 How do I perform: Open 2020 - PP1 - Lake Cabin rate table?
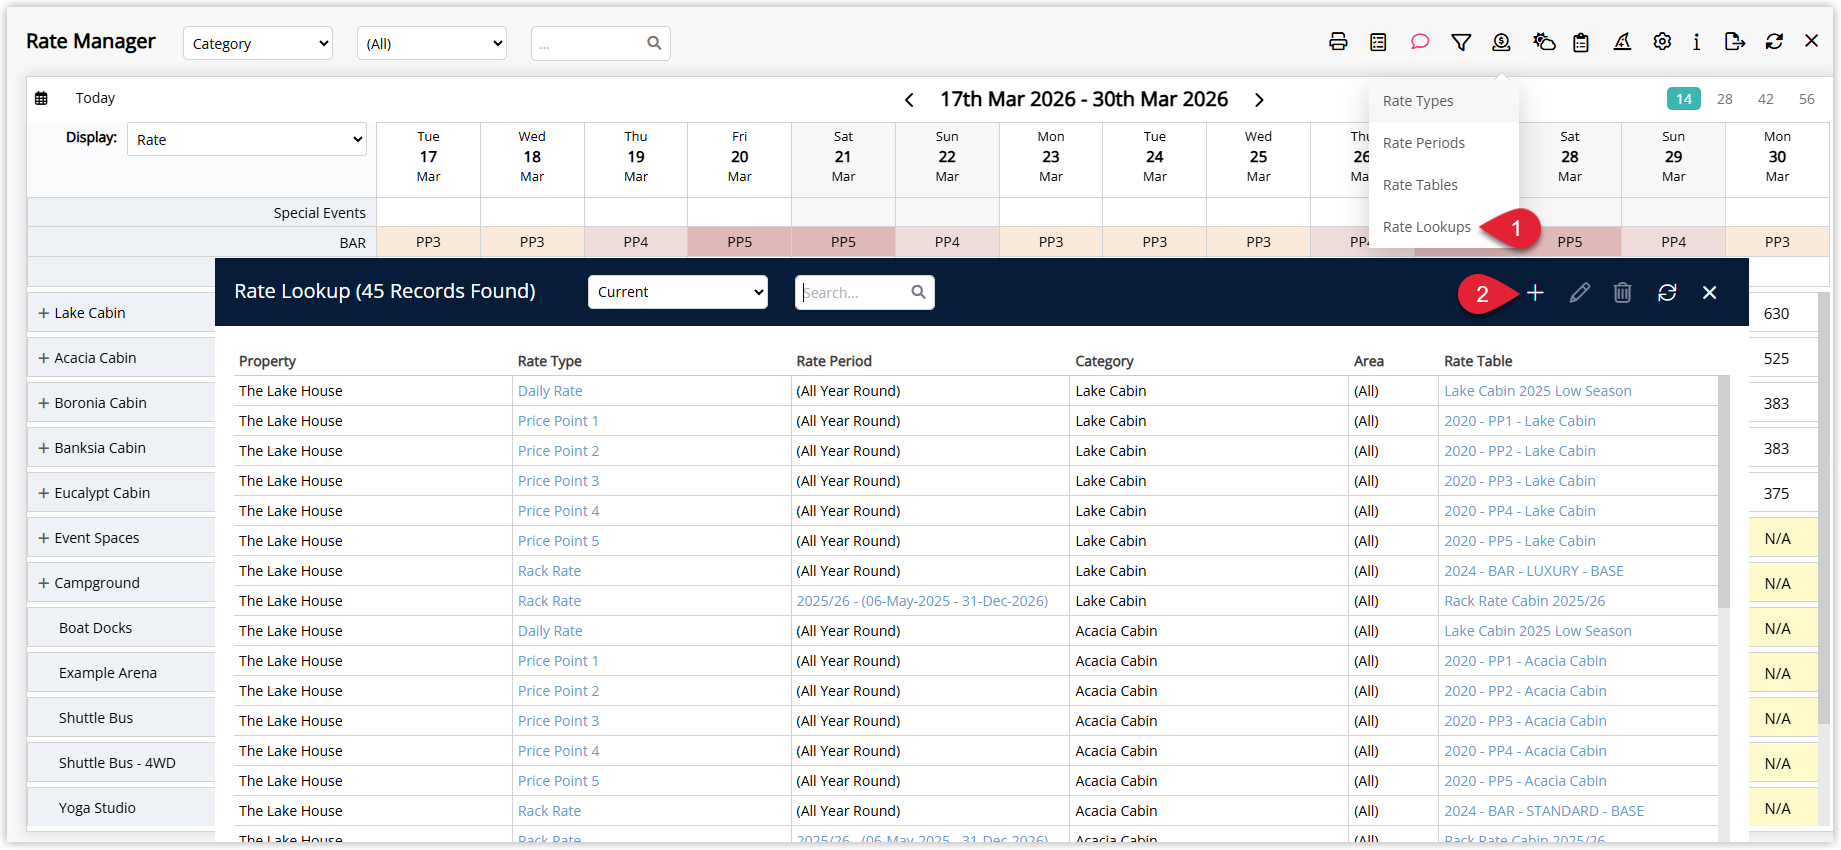pyautogui.click(x=1520, y=421)
